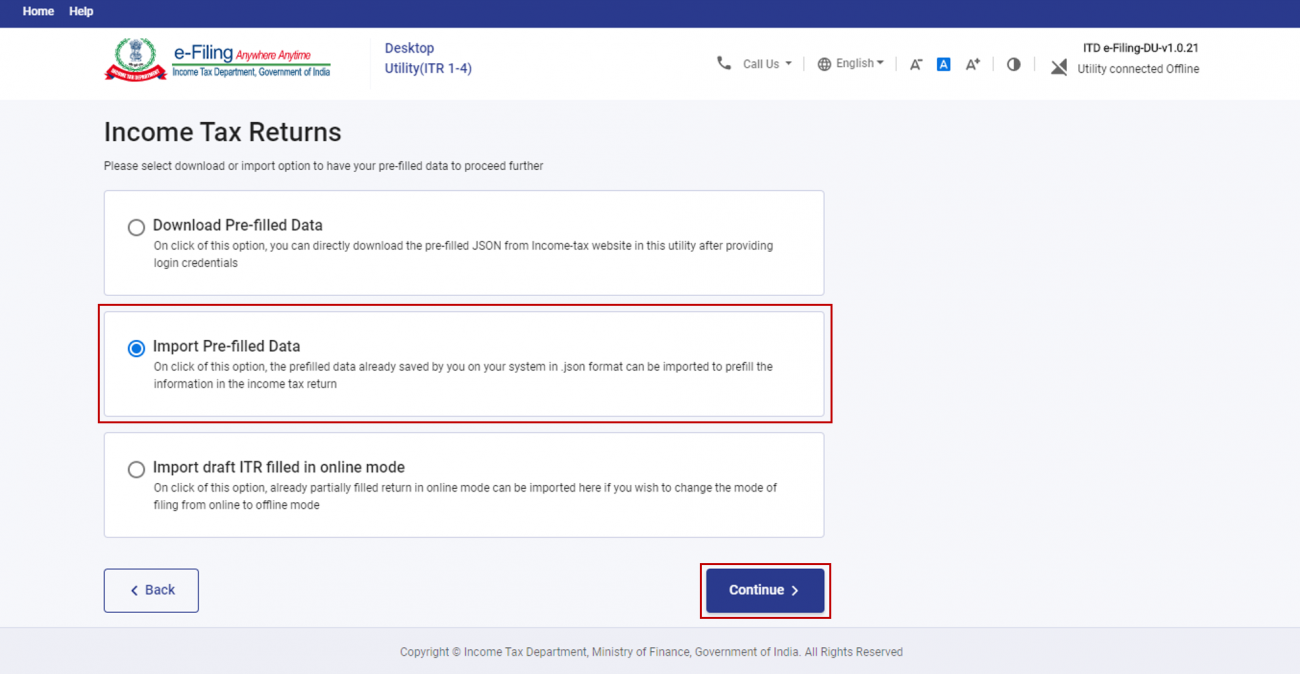Select the increase font size icon (A+)
This screenshot has width=1300, height=674.
pos(972,63)
